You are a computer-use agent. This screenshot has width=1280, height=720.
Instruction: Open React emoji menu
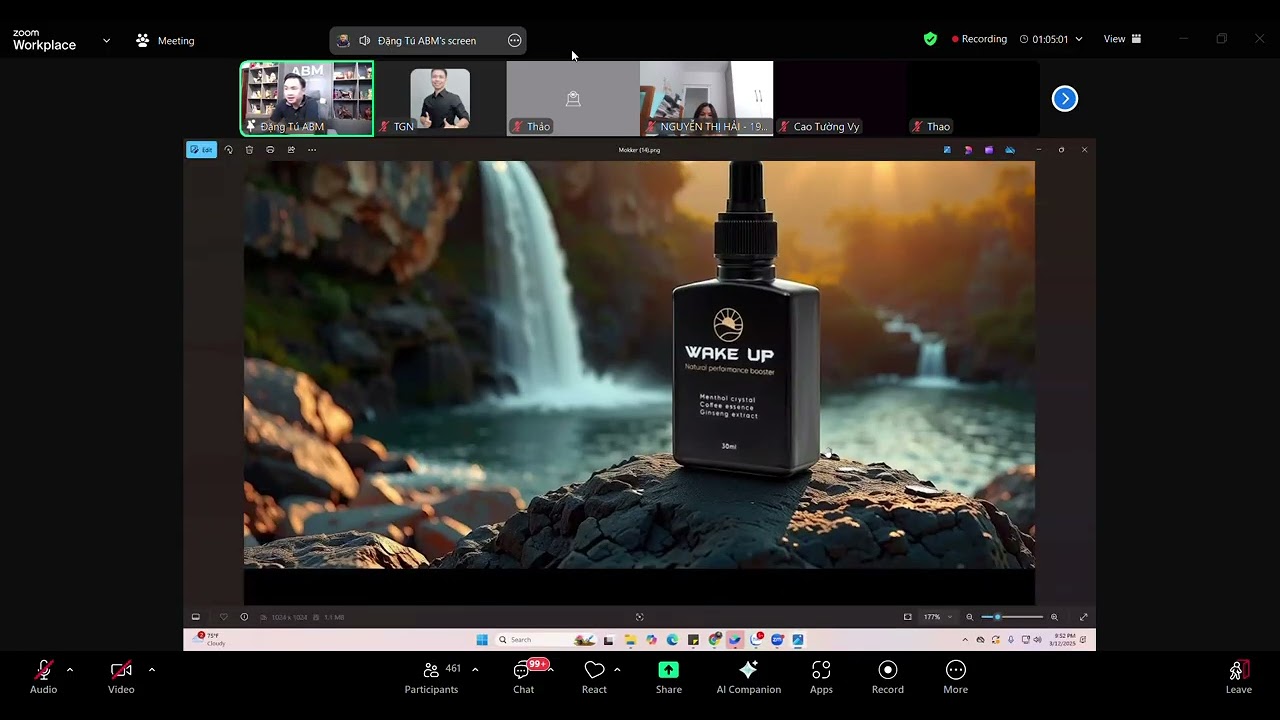pyautogui.click(x=594, y=676)
